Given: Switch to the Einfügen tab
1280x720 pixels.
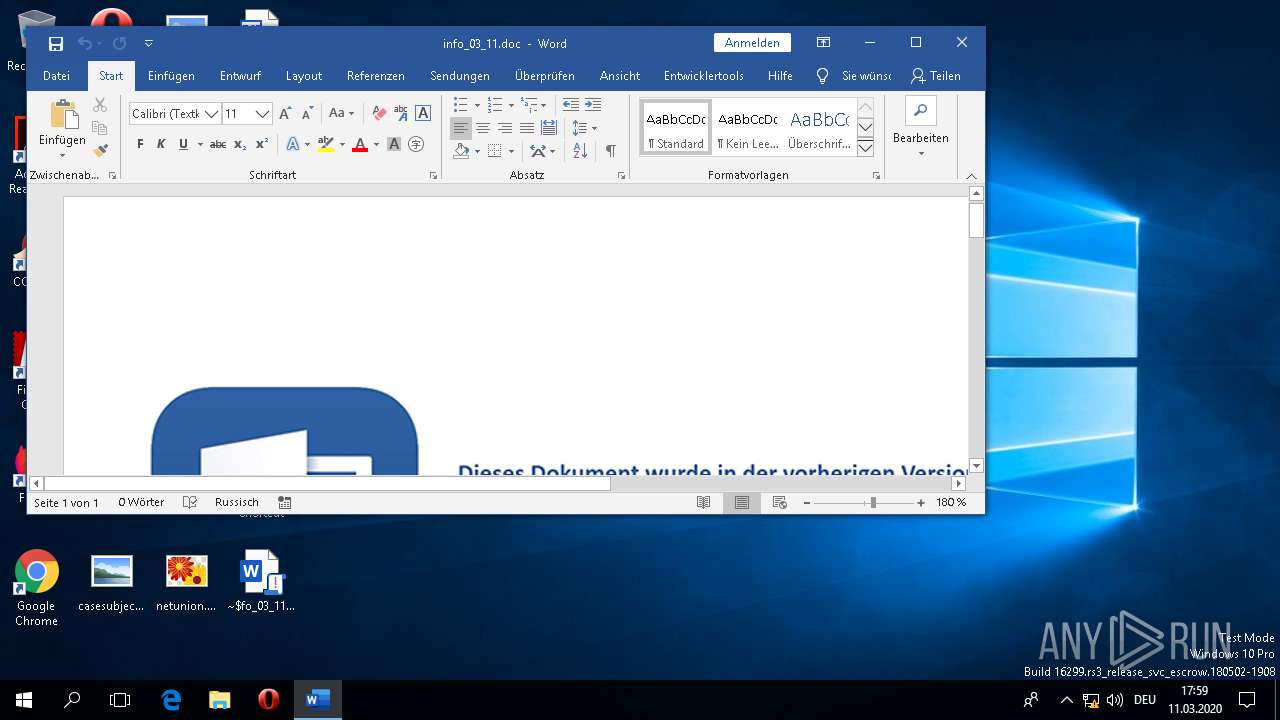Looking at the screenshot, I should (171, 76).
